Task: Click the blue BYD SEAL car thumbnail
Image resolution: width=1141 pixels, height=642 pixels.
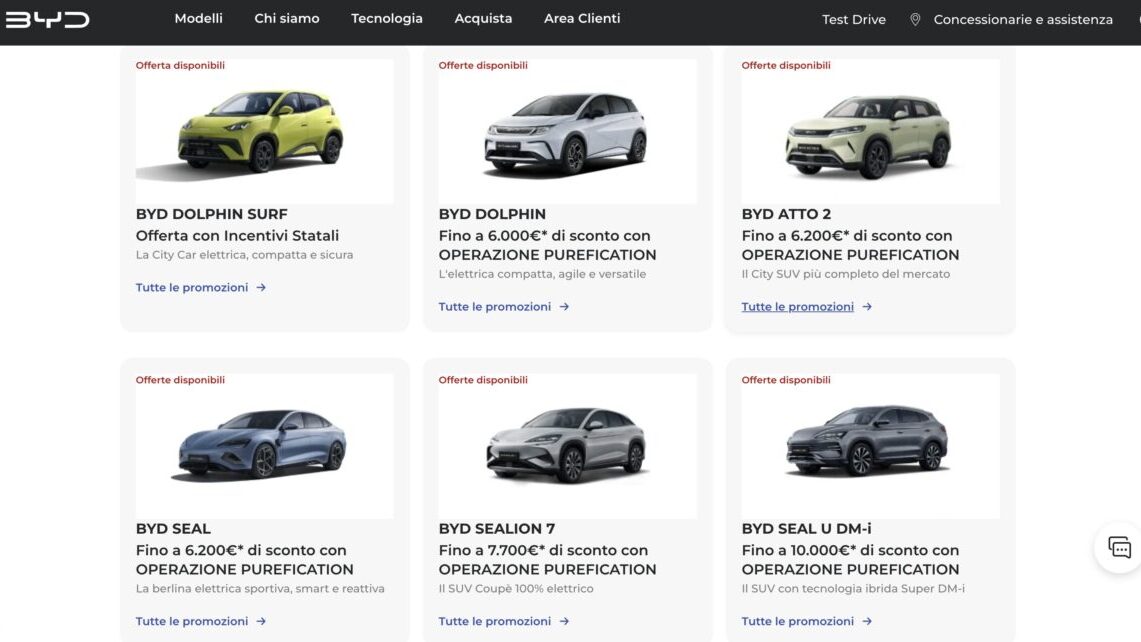Action: [264, 446]
